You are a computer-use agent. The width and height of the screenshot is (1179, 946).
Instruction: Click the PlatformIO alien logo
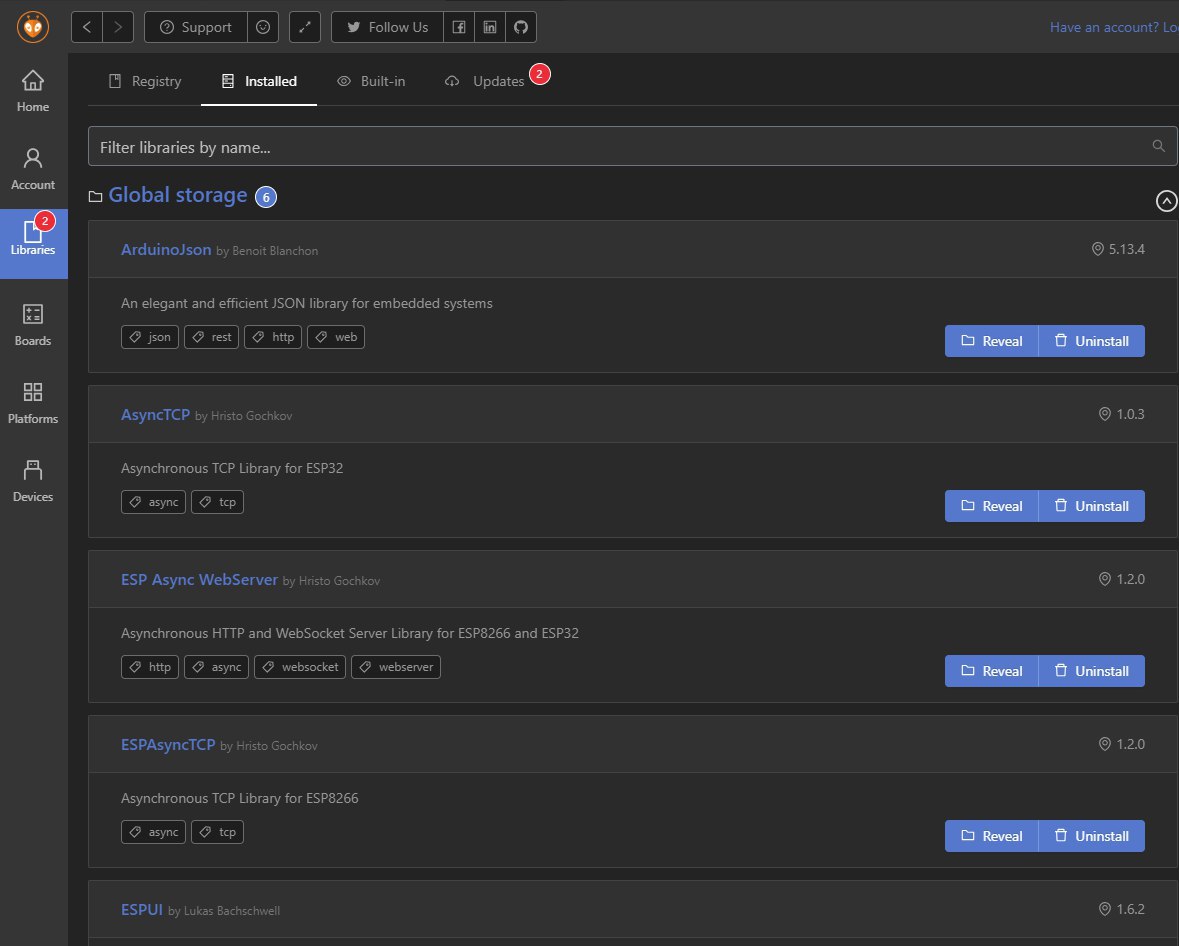coord(33,27)
